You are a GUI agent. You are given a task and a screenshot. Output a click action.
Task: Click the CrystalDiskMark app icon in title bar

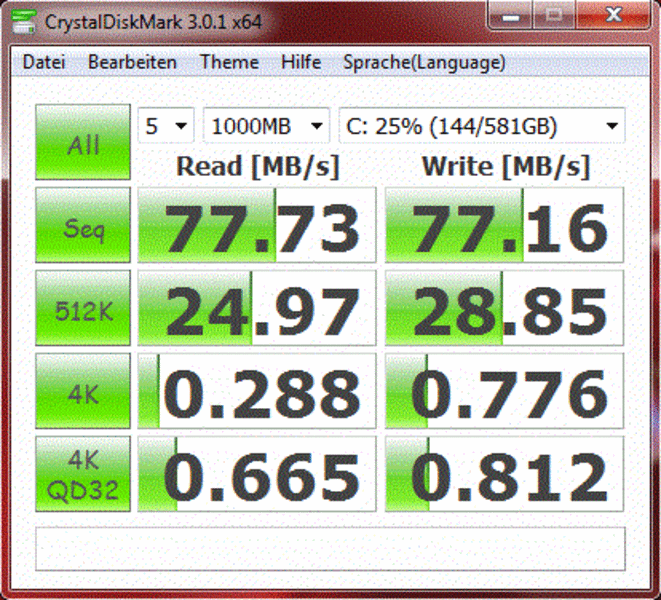pyautogui.click(x=23, y=21)
